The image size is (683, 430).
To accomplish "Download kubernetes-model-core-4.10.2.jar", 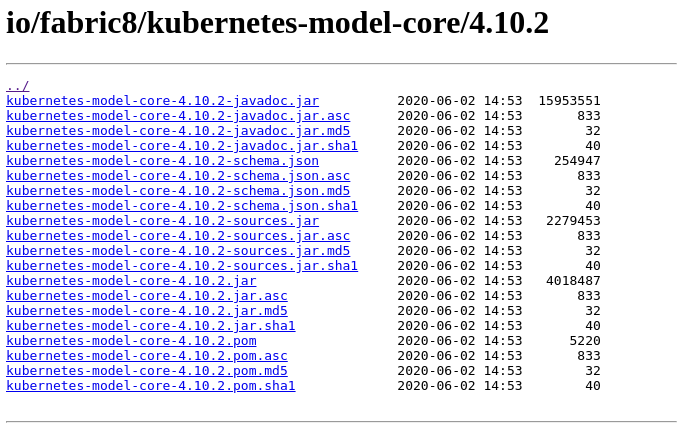I will click(x=131, y=281).
